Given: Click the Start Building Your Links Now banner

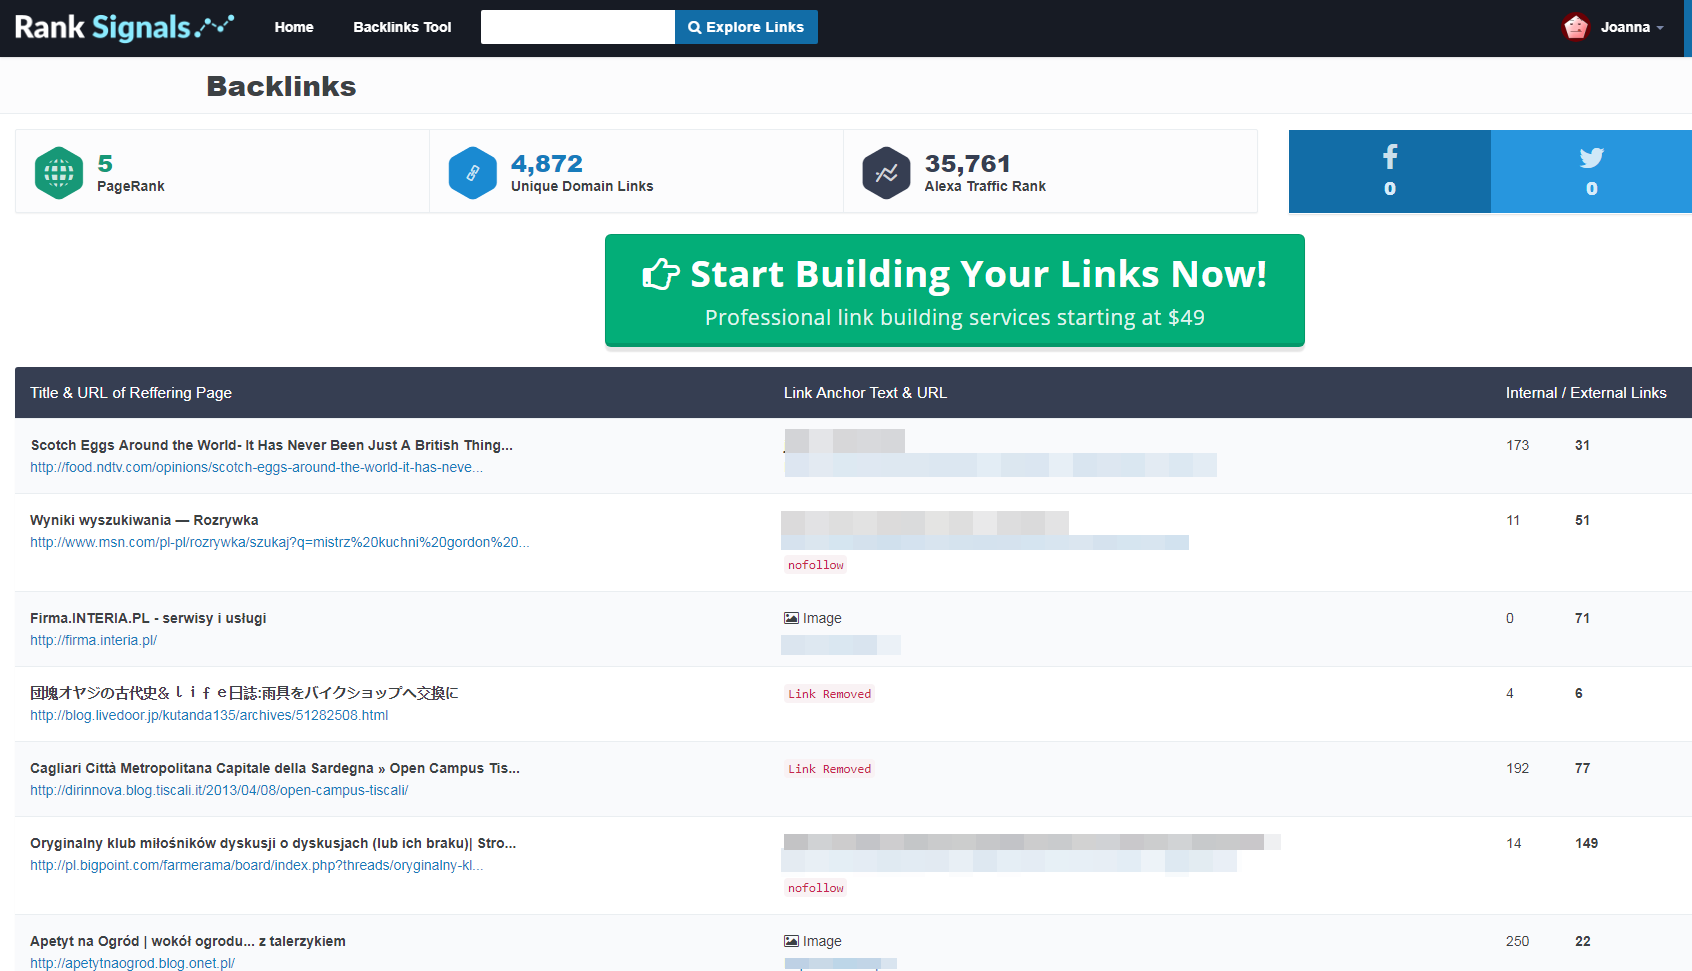Looking at the screenshot, I should [955, 291].
